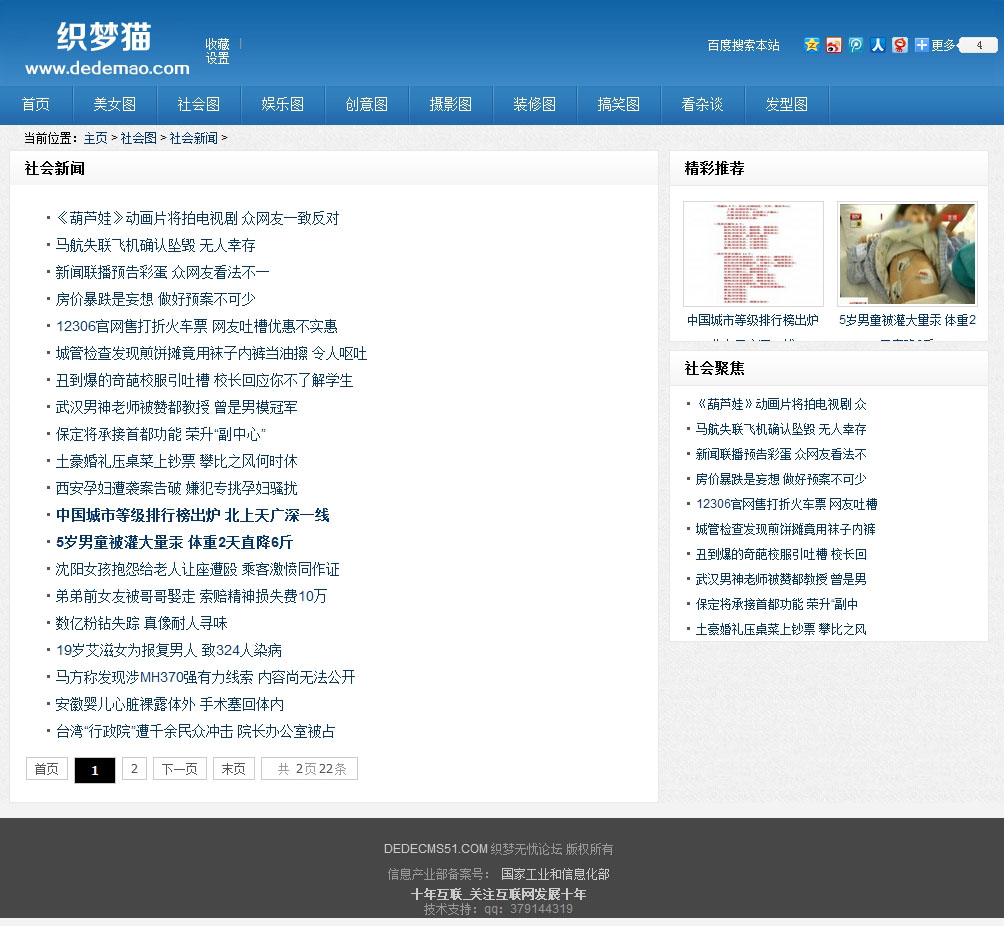Image resolution: width=1004 pixels, height=926 pixels.
Task: Click the red Sohu Weibo share icon
Action: tap(900, 45)
